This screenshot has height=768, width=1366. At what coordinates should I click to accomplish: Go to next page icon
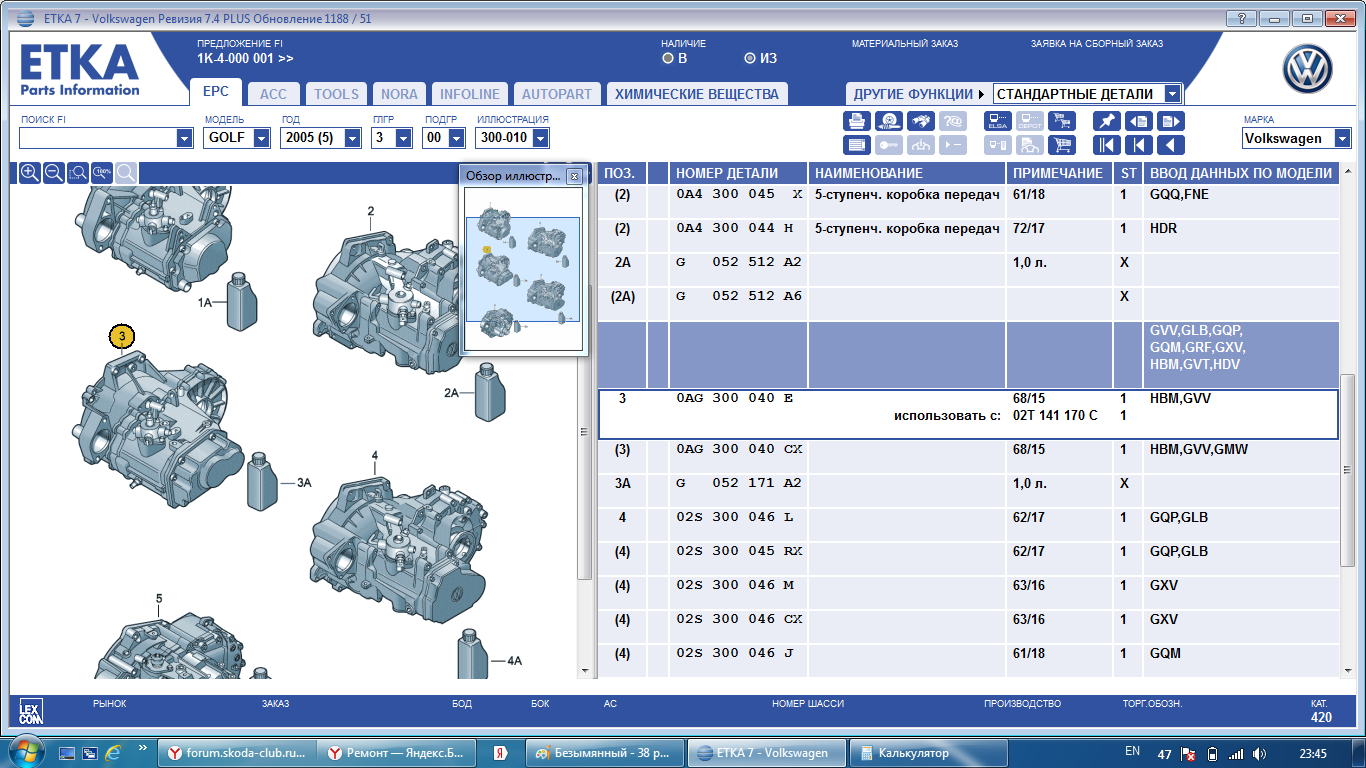coord(1170,121)
